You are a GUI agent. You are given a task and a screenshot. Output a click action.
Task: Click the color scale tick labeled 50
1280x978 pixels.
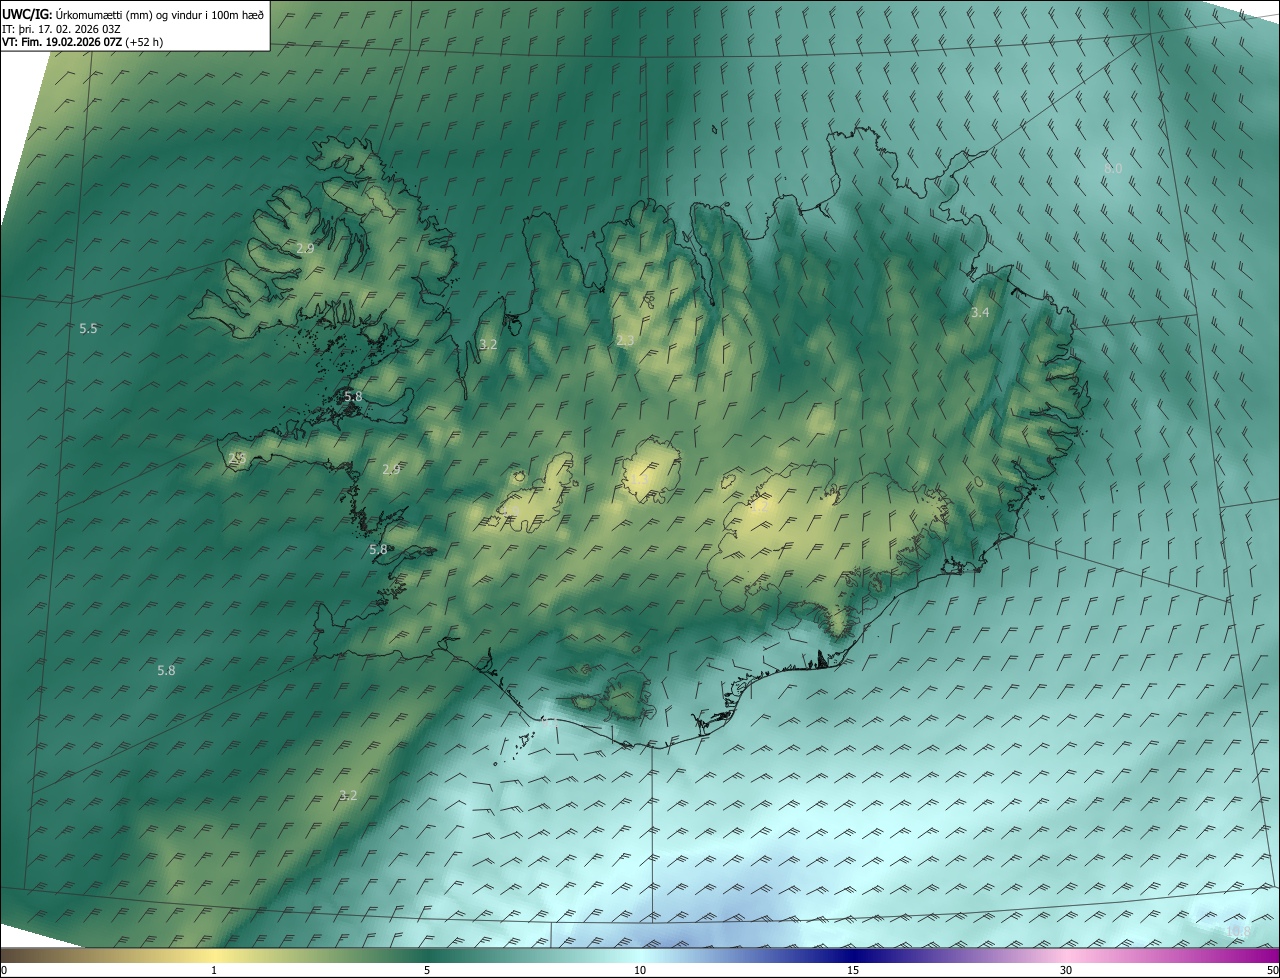coord(1272,970)
